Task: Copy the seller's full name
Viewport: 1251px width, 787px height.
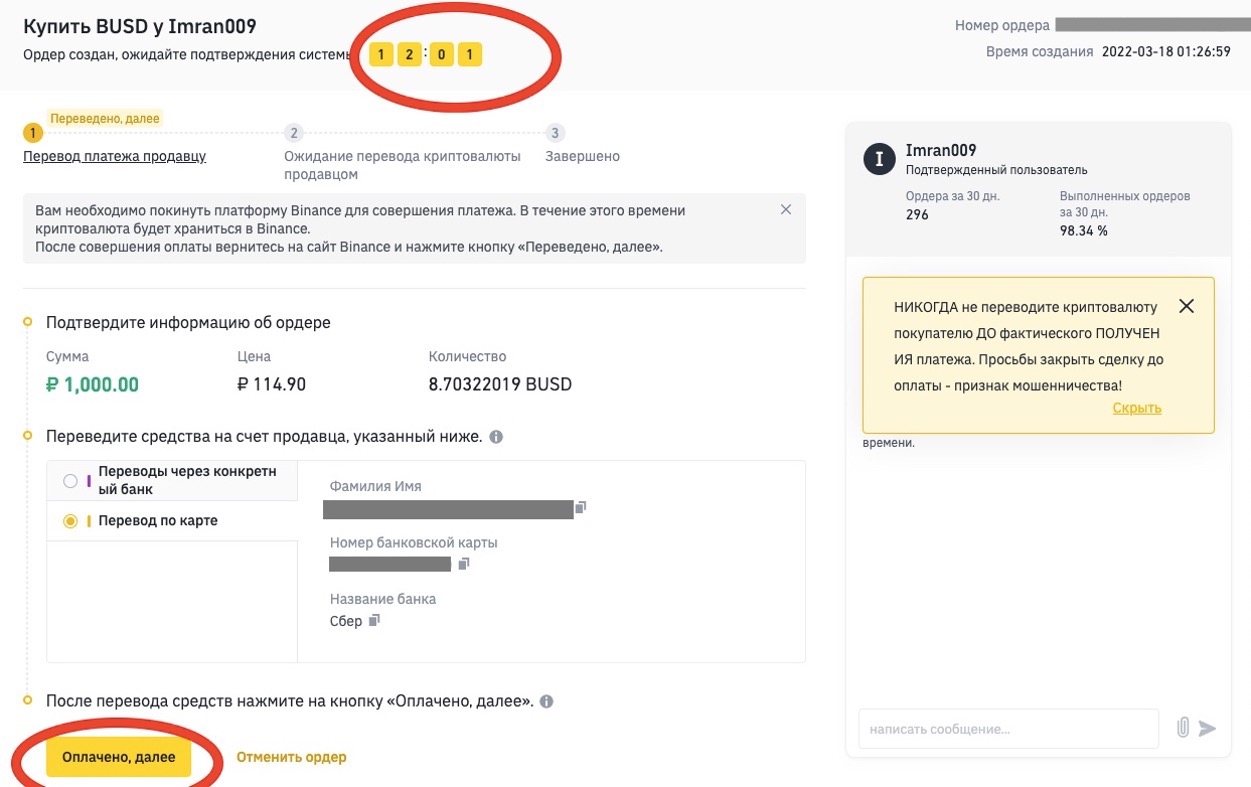Action: pyautogui.click(x=581, y=508)
